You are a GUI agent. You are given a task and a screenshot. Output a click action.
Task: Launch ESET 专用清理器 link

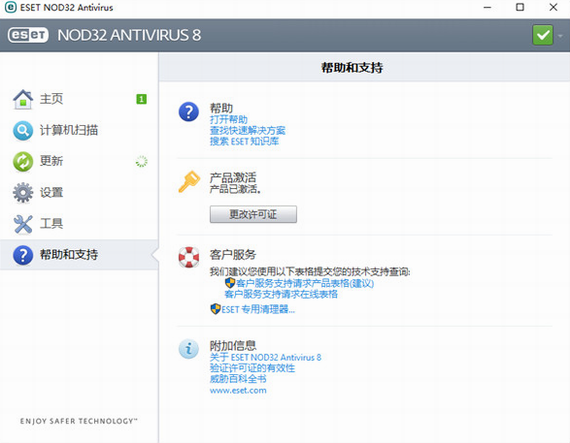coord(258,310)
